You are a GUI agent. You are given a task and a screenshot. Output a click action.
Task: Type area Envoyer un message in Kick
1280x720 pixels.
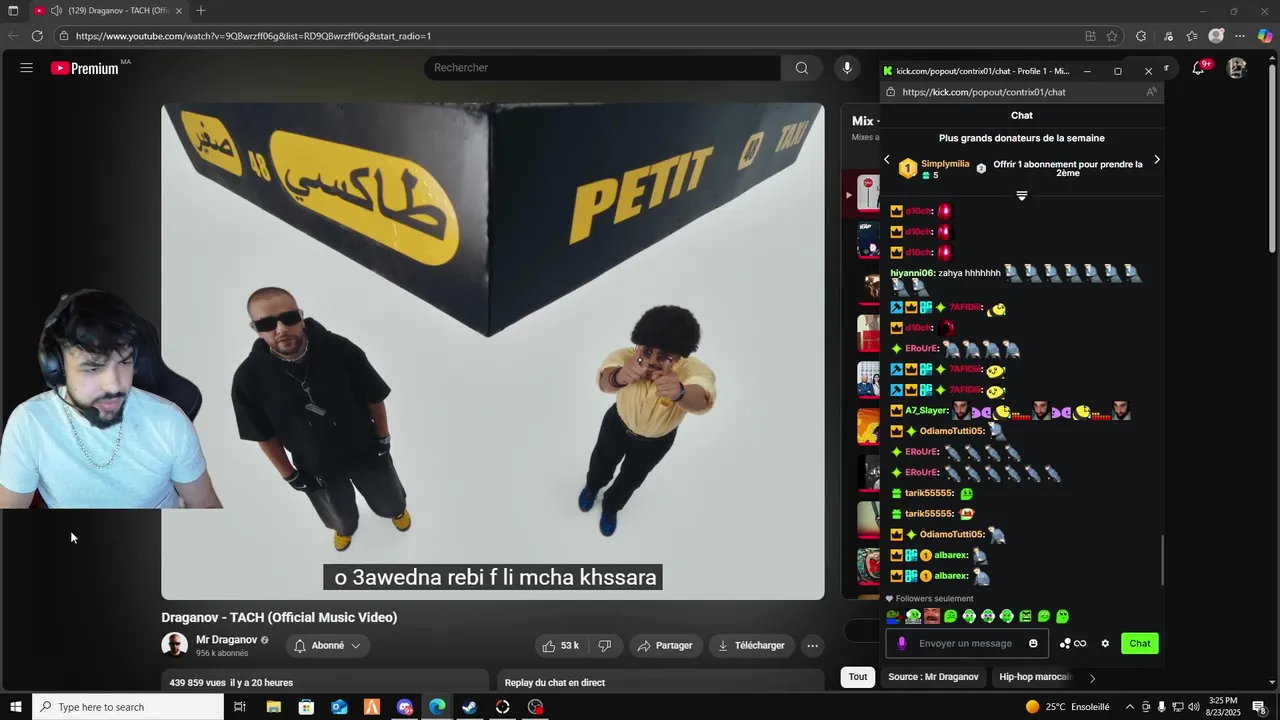(966, 644)
